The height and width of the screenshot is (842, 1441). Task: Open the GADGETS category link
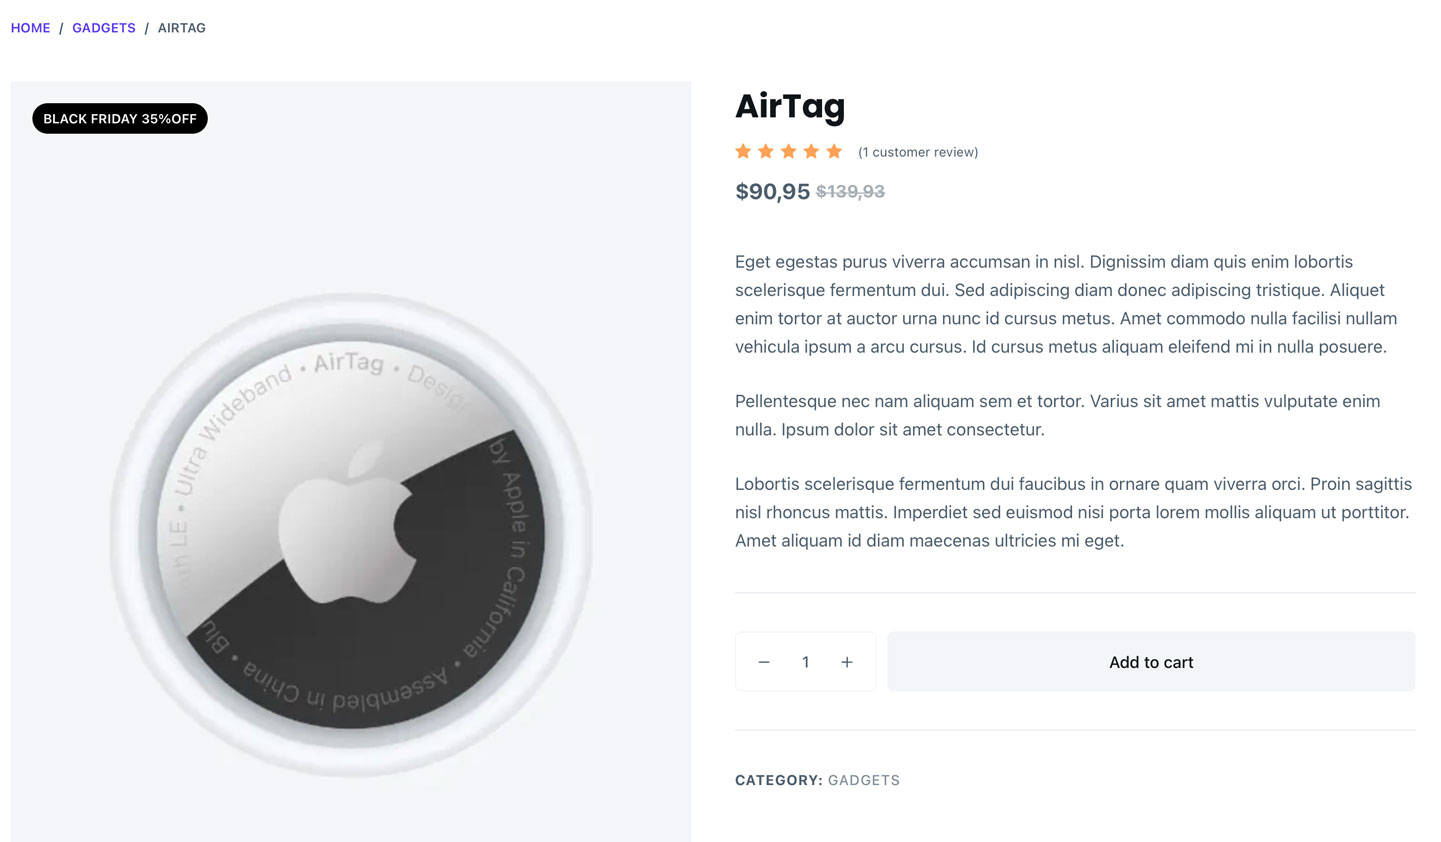coord(864,780)
